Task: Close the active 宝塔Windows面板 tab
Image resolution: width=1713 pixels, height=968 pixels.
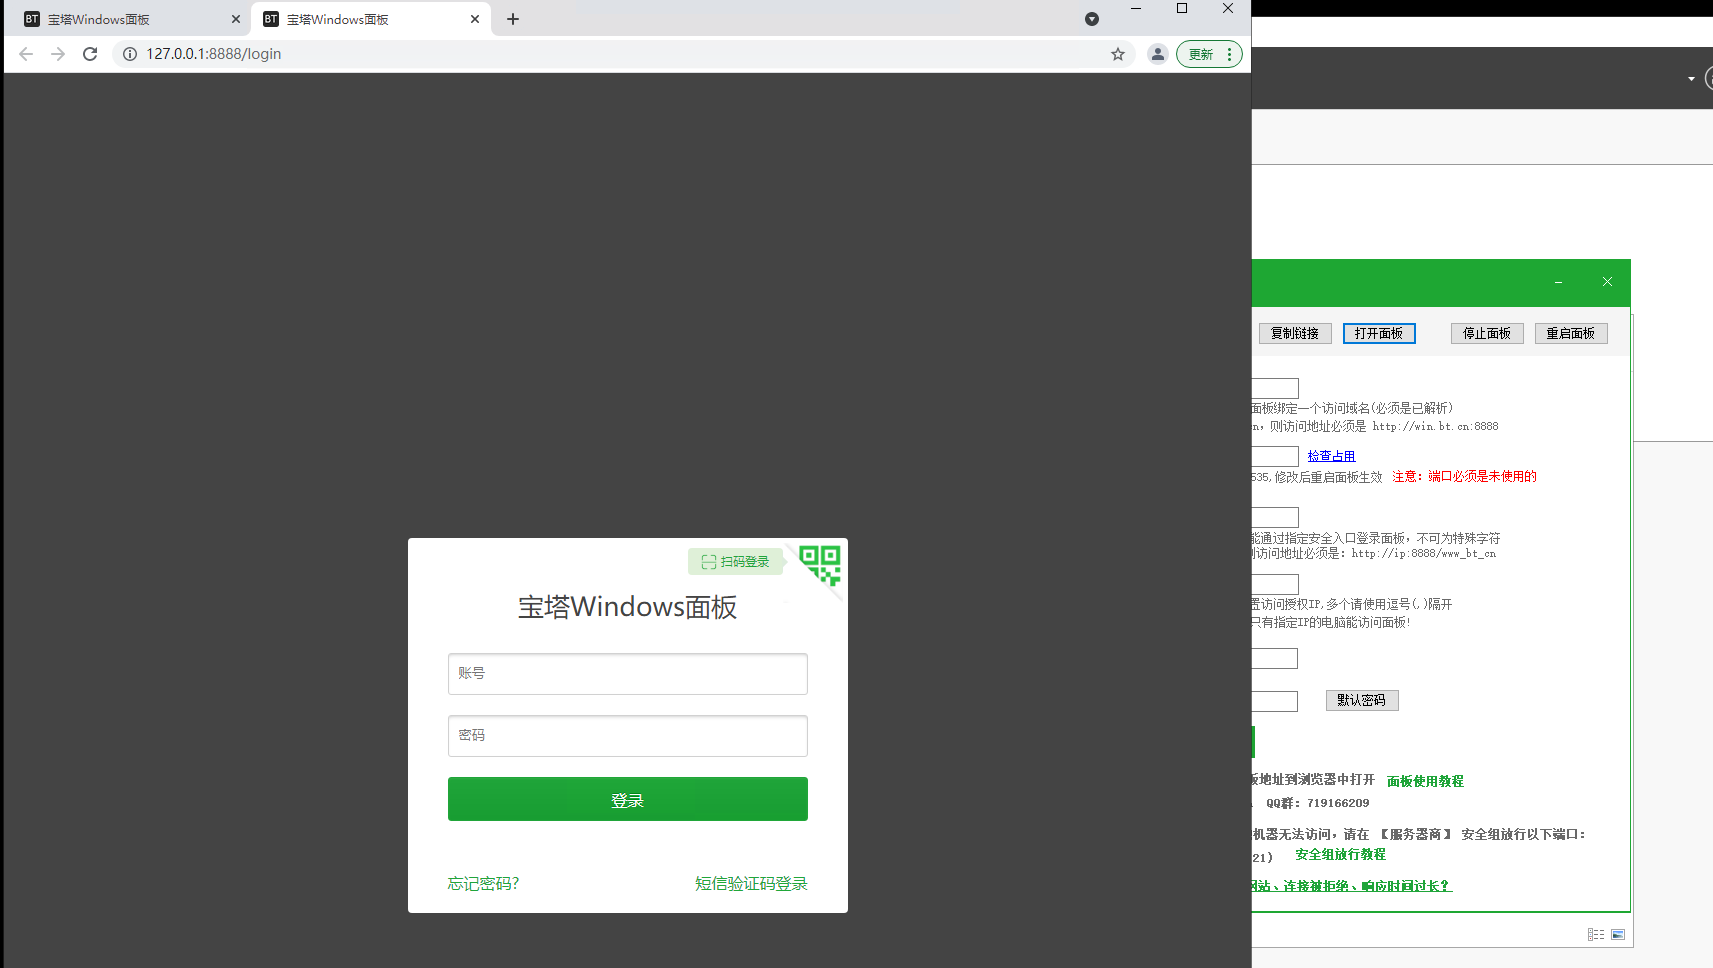Action: (475, 19)
